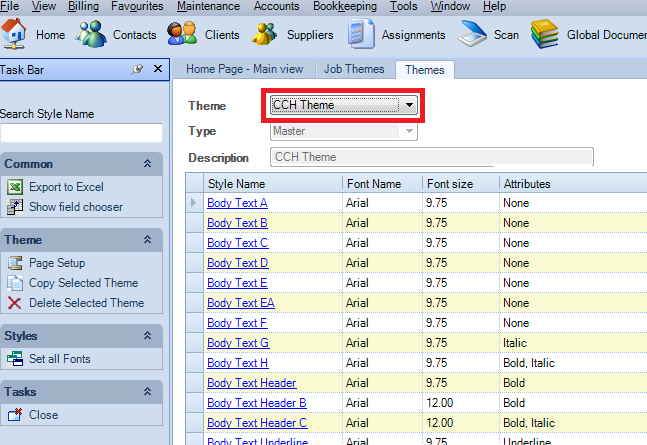
Task: Open the Clients icon
Action: [182, 34]
